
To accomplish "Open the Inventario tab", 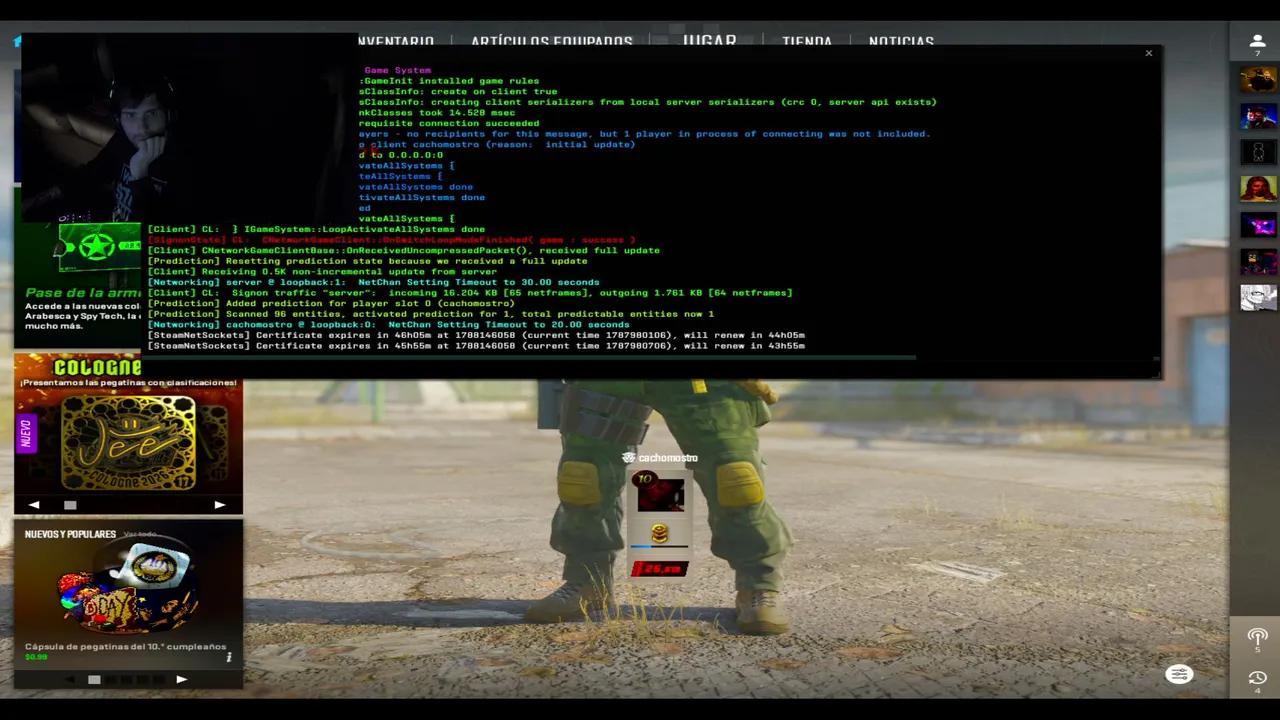I will 396,41.
